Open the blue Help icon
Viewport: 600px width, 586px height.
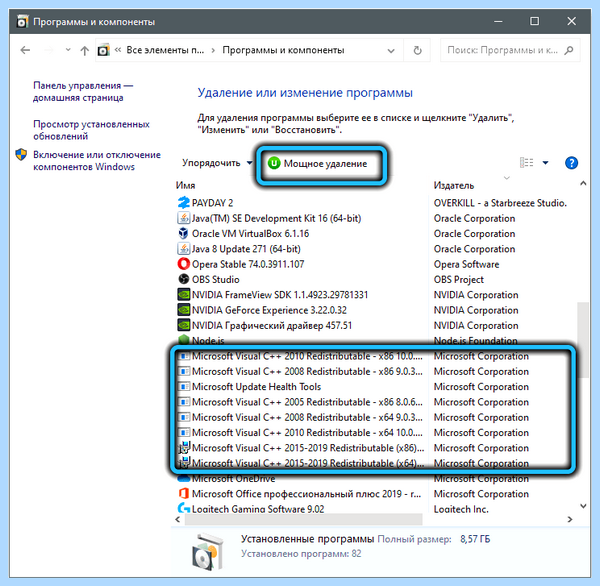(571, 163)
